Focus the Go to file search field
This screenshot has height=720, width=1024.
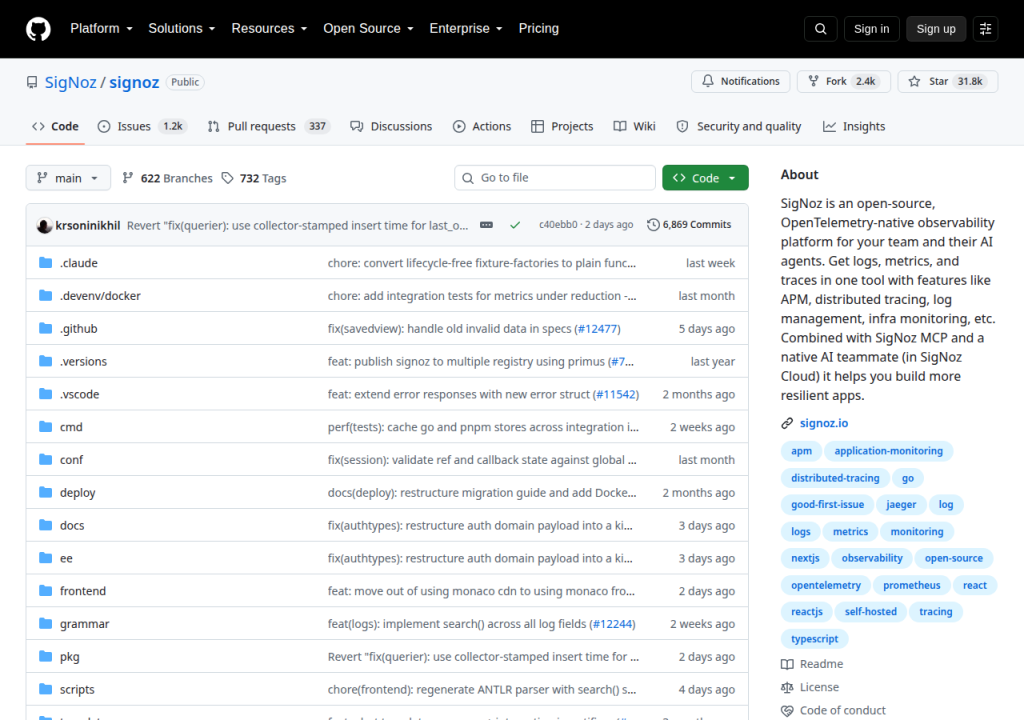click(x=555, y=178)
